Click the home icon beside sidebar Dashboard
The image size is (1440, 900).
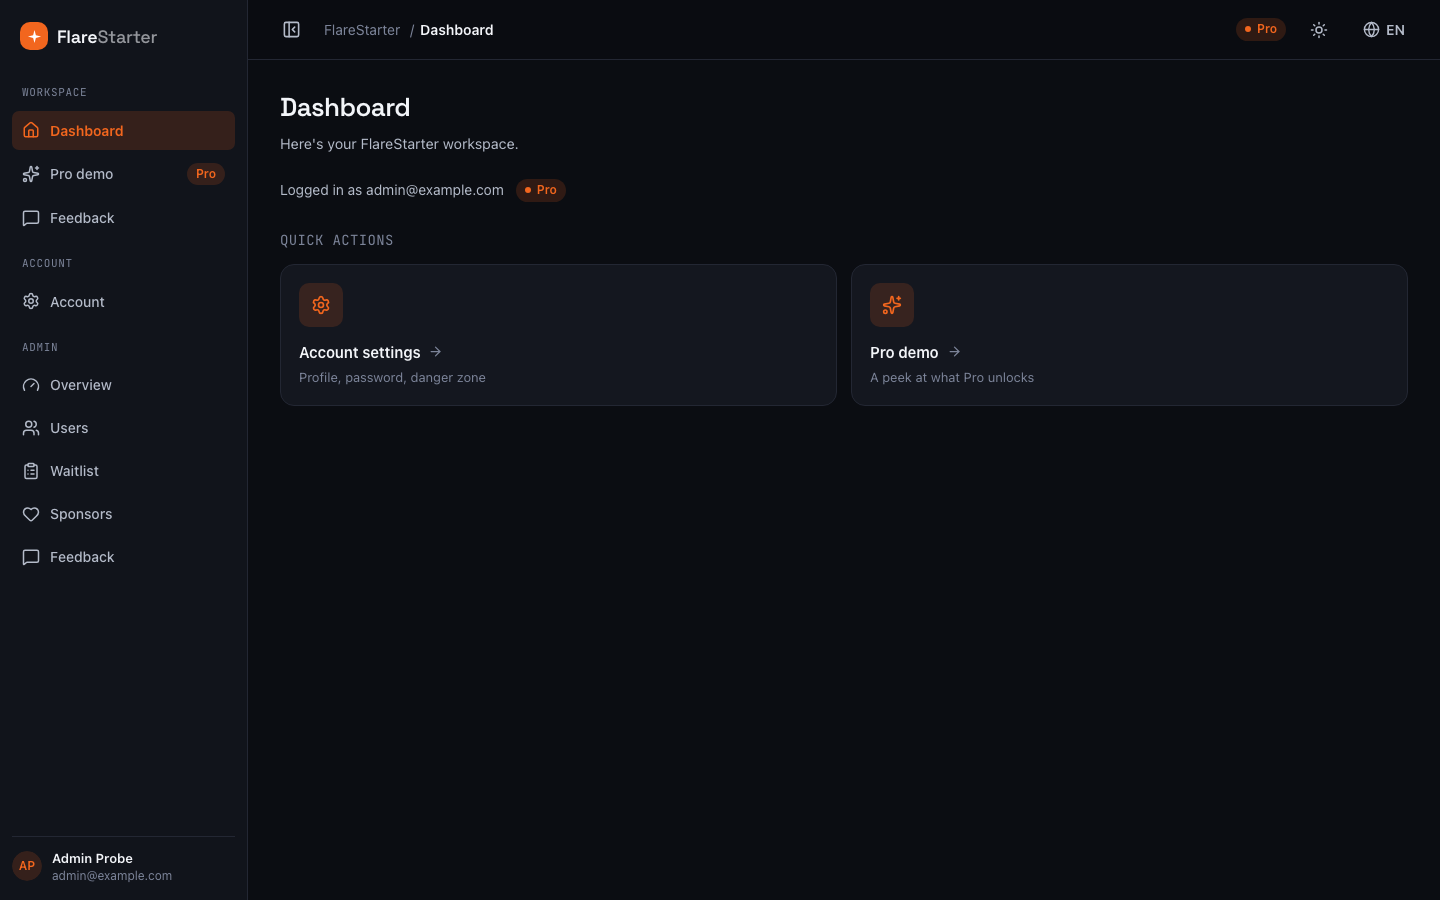(31, 131)
